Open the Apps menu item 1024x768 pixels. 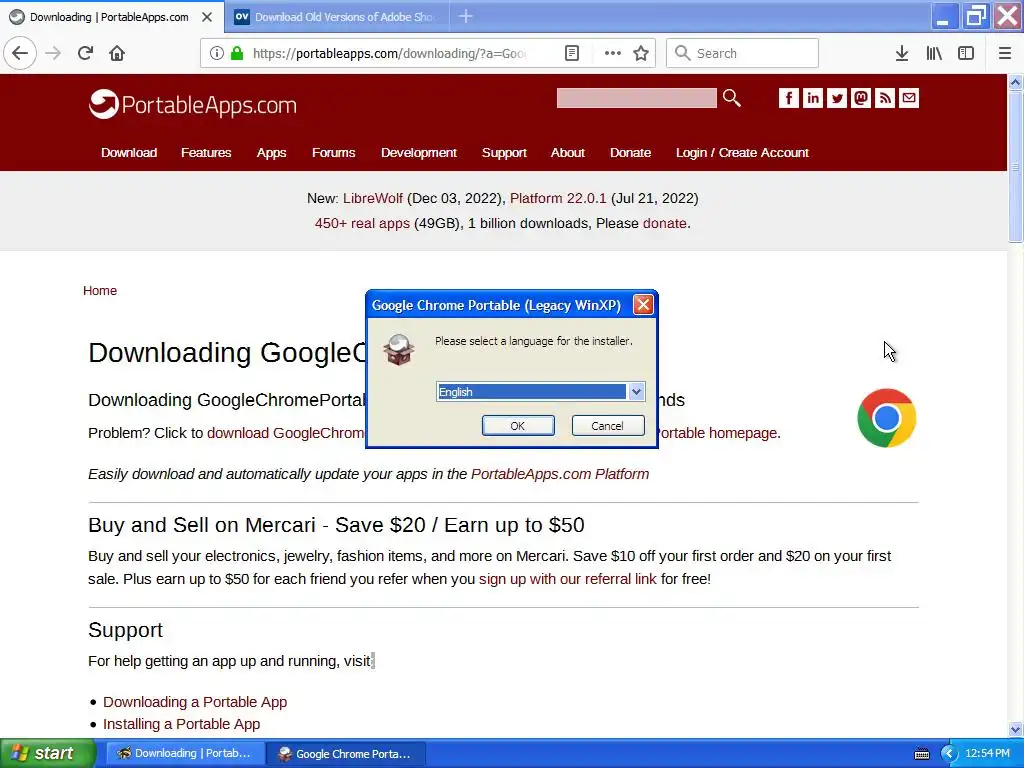(271, 153)
